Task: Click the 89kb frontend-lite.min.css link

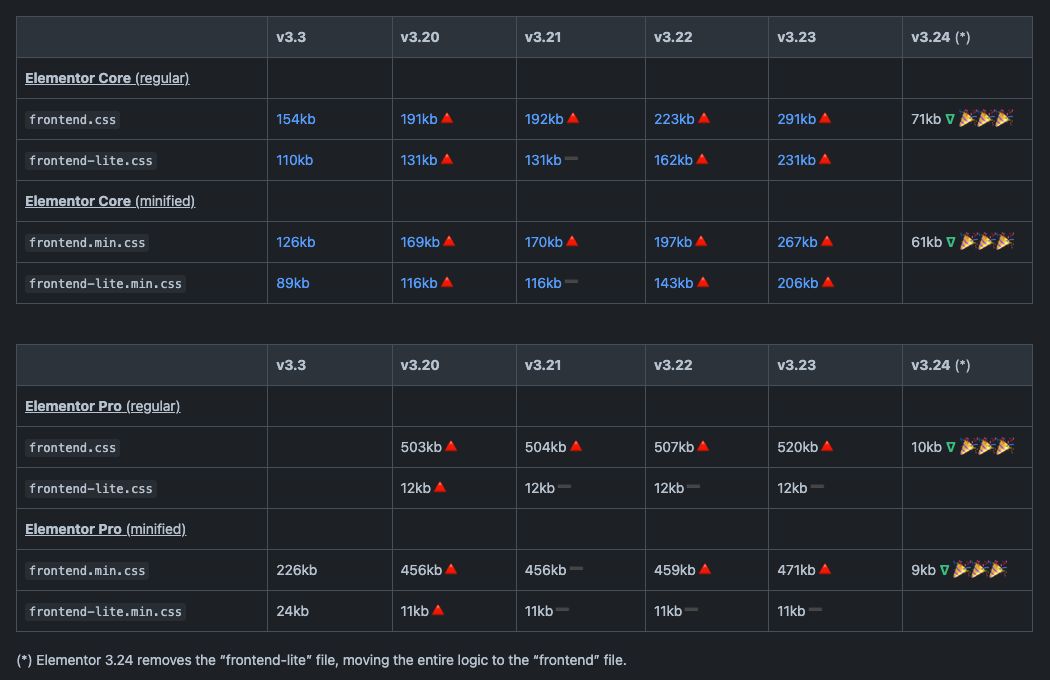Action: point(293,283)
